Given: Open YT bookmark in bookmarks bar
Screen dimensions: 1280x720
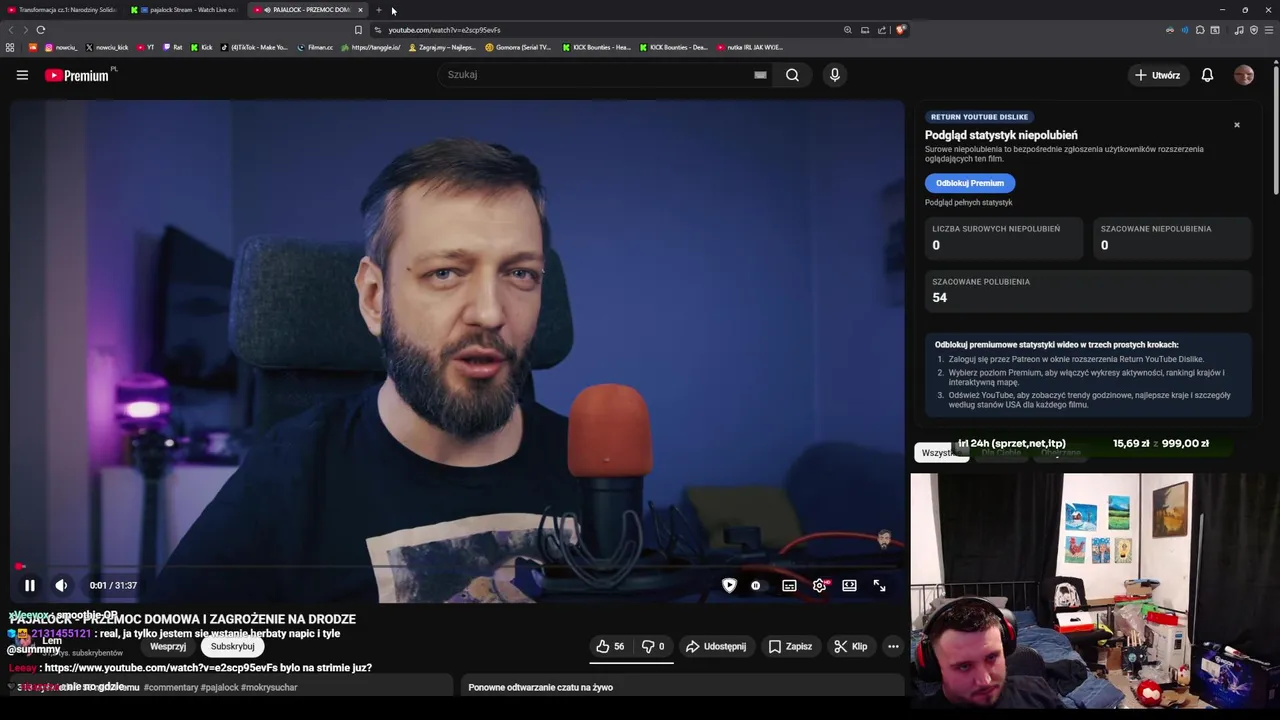Looking at the screenshot, I should pyautogui.click(x=145, y=47).
